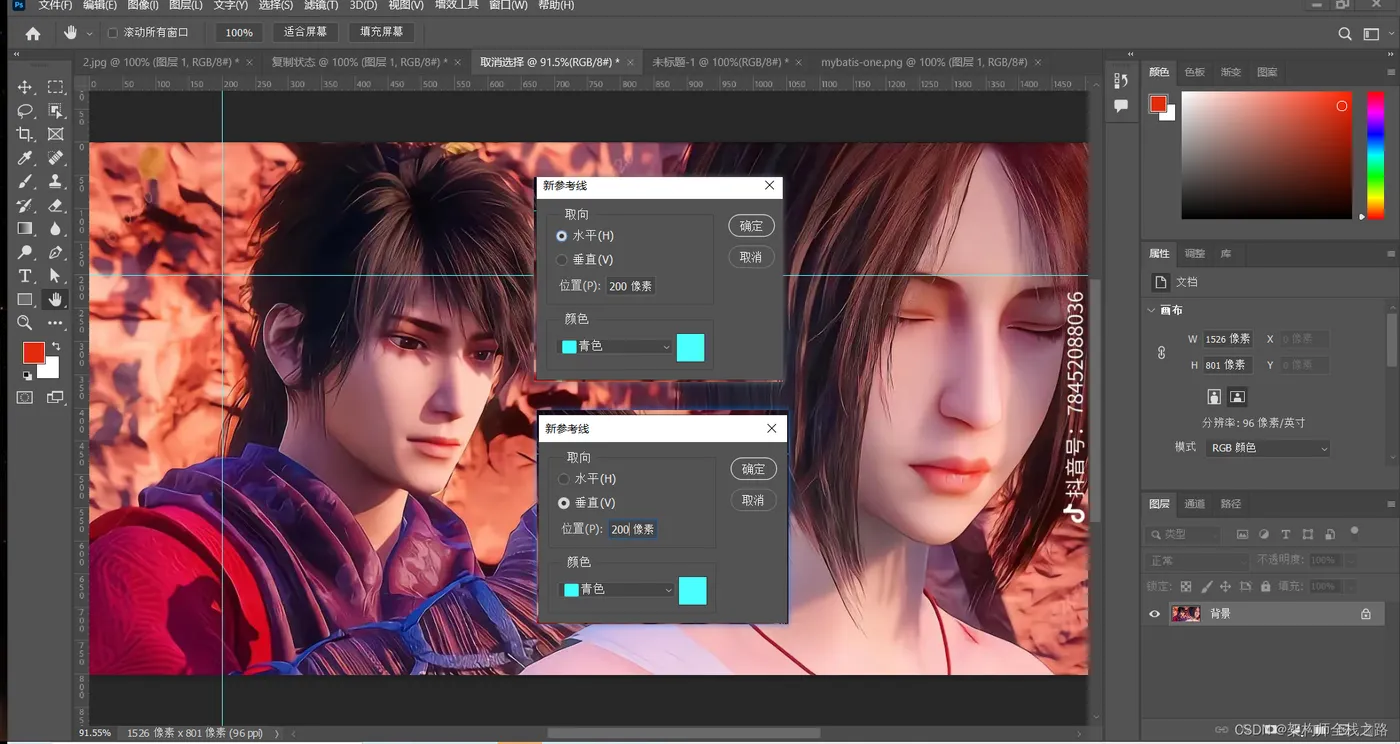Toggle Quick Mask mode icon
Screen dimensions: 1400x744
pyautogui.click(x=25, y=398)
